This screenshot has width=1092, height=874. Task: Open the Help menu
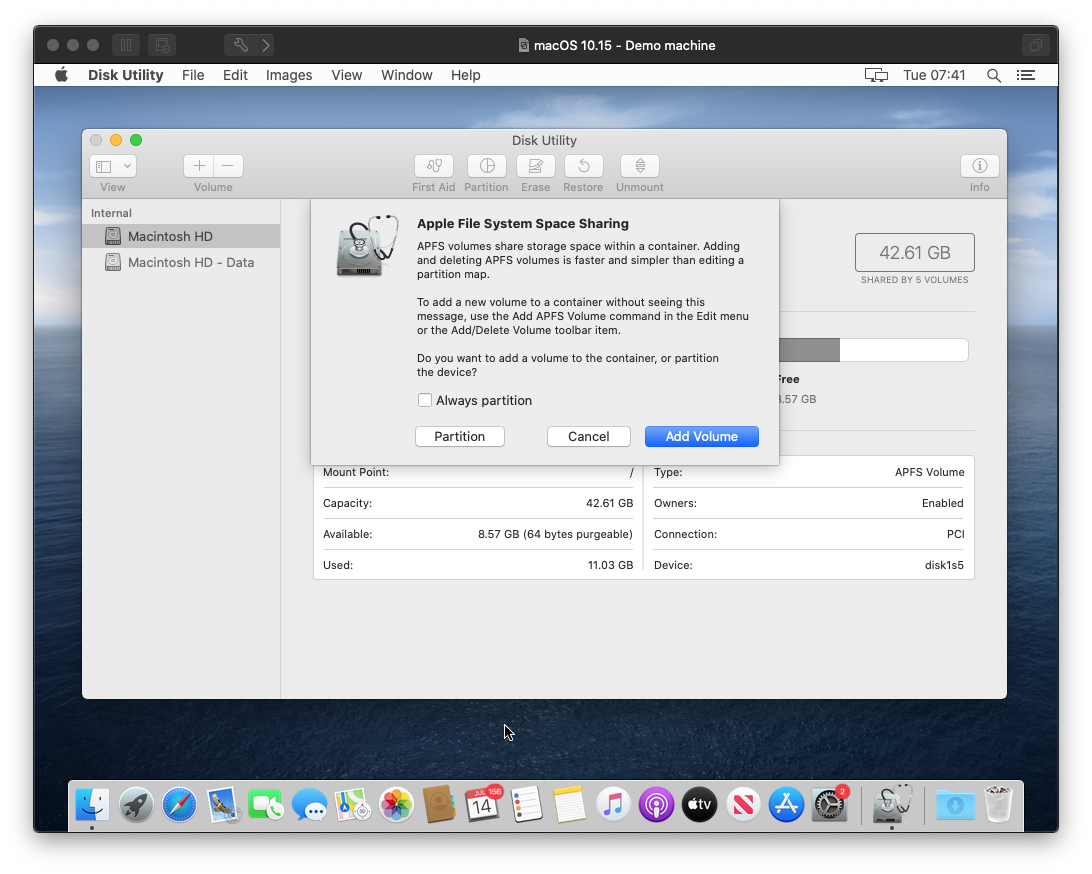pos(465,75)
